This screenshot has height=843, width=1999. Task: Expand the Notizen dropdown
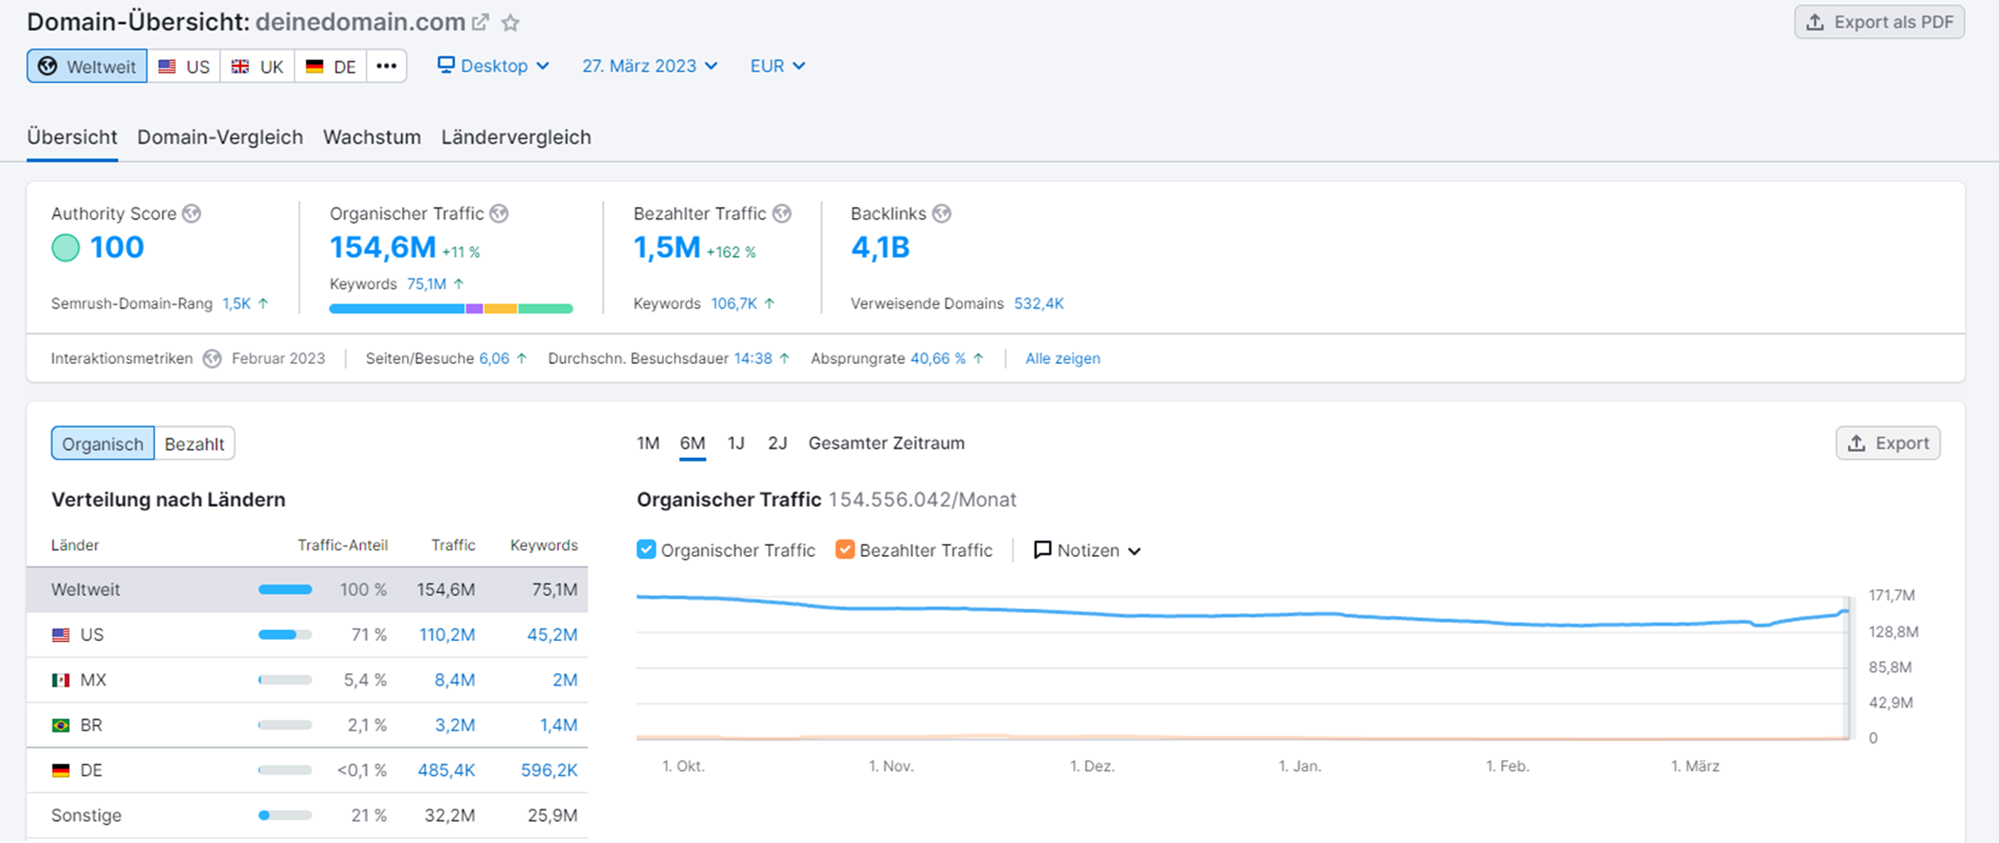point(1087,550)
